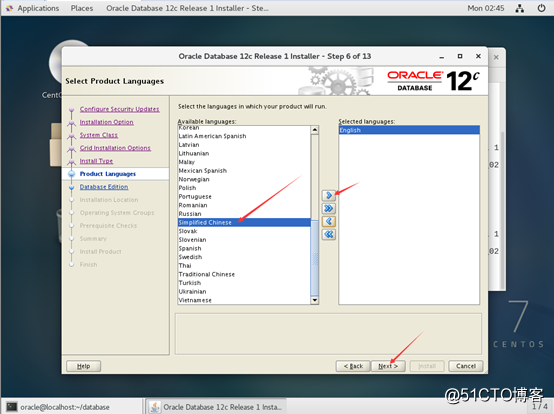
Task: Click the Next button
Action: 388,366
